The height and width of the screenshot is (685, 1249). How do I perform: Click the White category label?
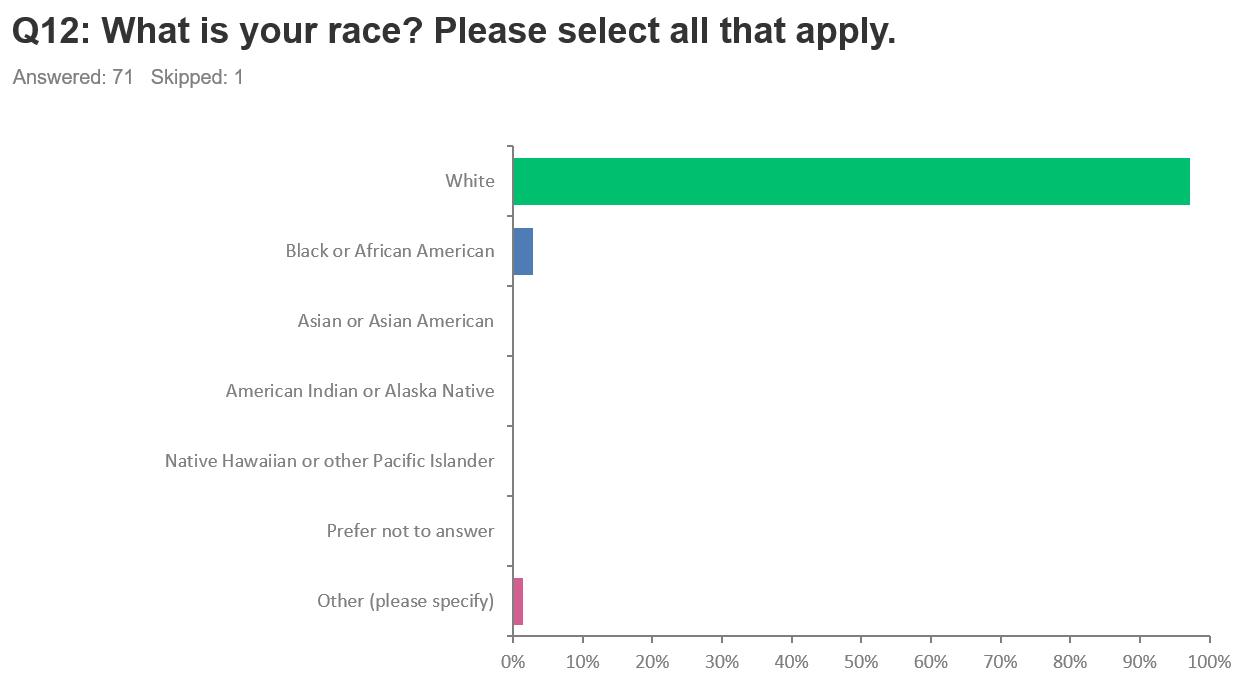(470, 181)
